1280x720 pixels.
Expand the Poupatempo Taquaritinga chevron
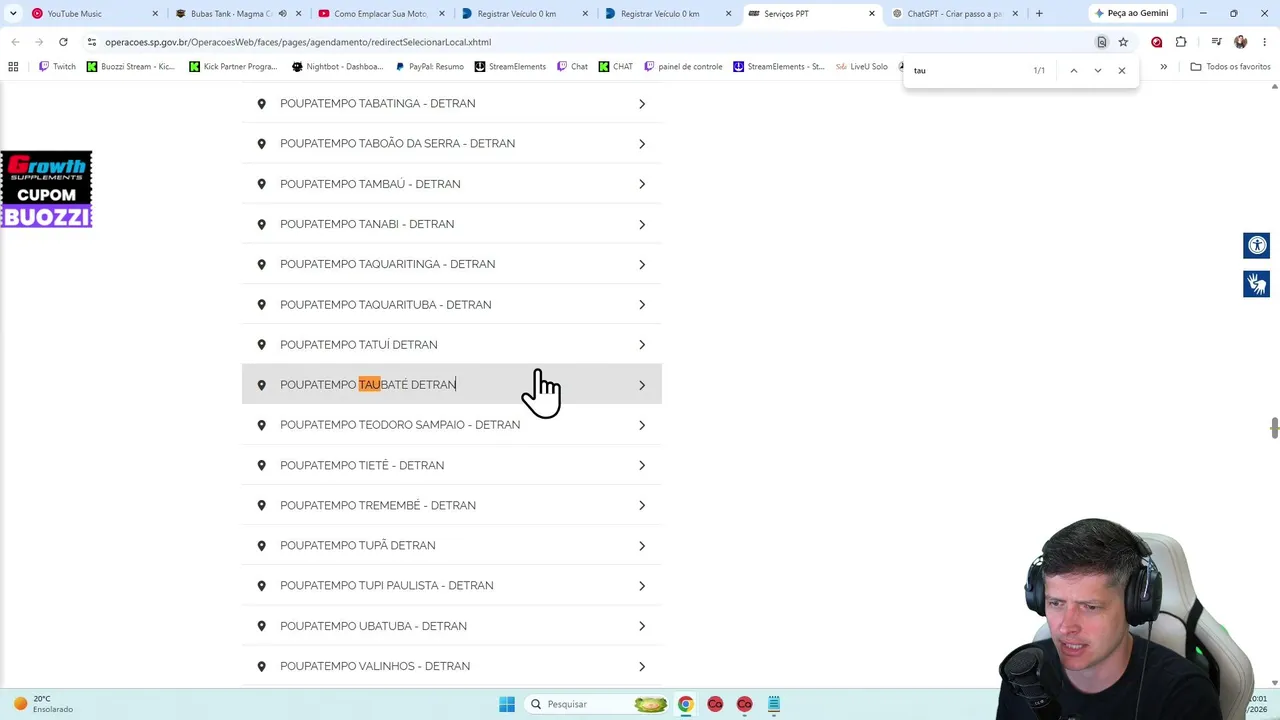[x=642, y=265]
